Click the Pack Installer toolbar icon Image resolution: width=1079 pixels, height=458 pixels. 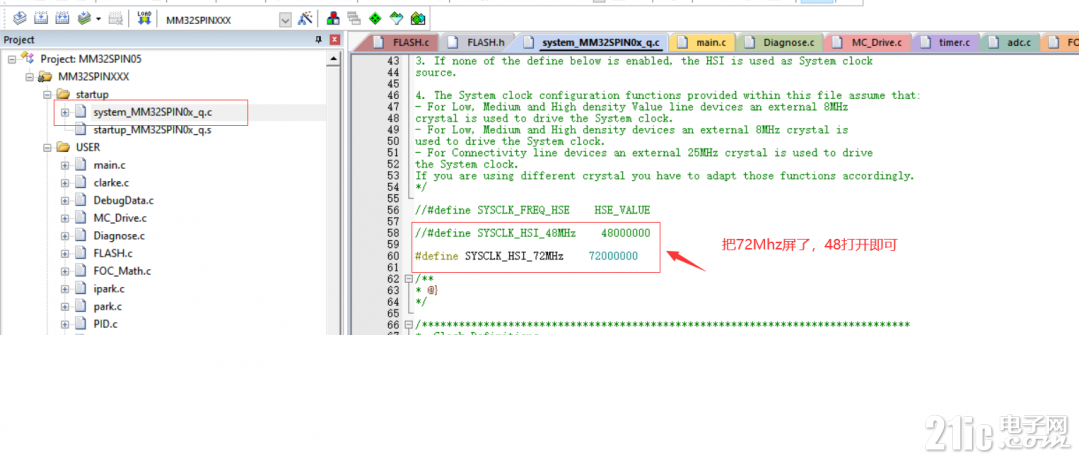418,19
